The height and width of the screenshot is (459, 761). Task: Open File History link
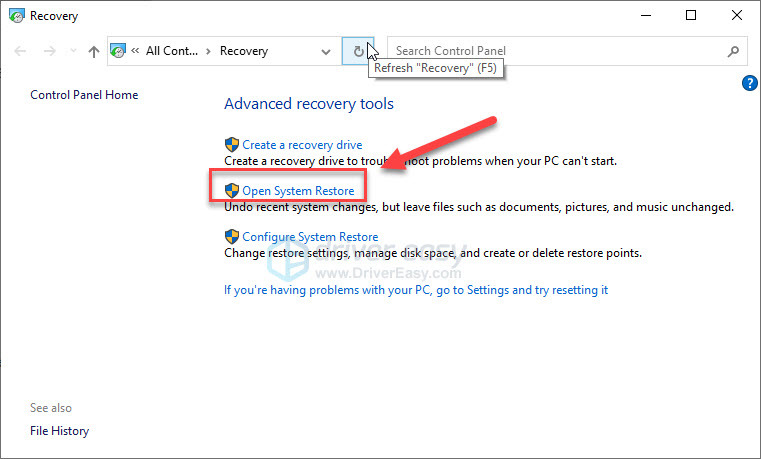(59, 431)
